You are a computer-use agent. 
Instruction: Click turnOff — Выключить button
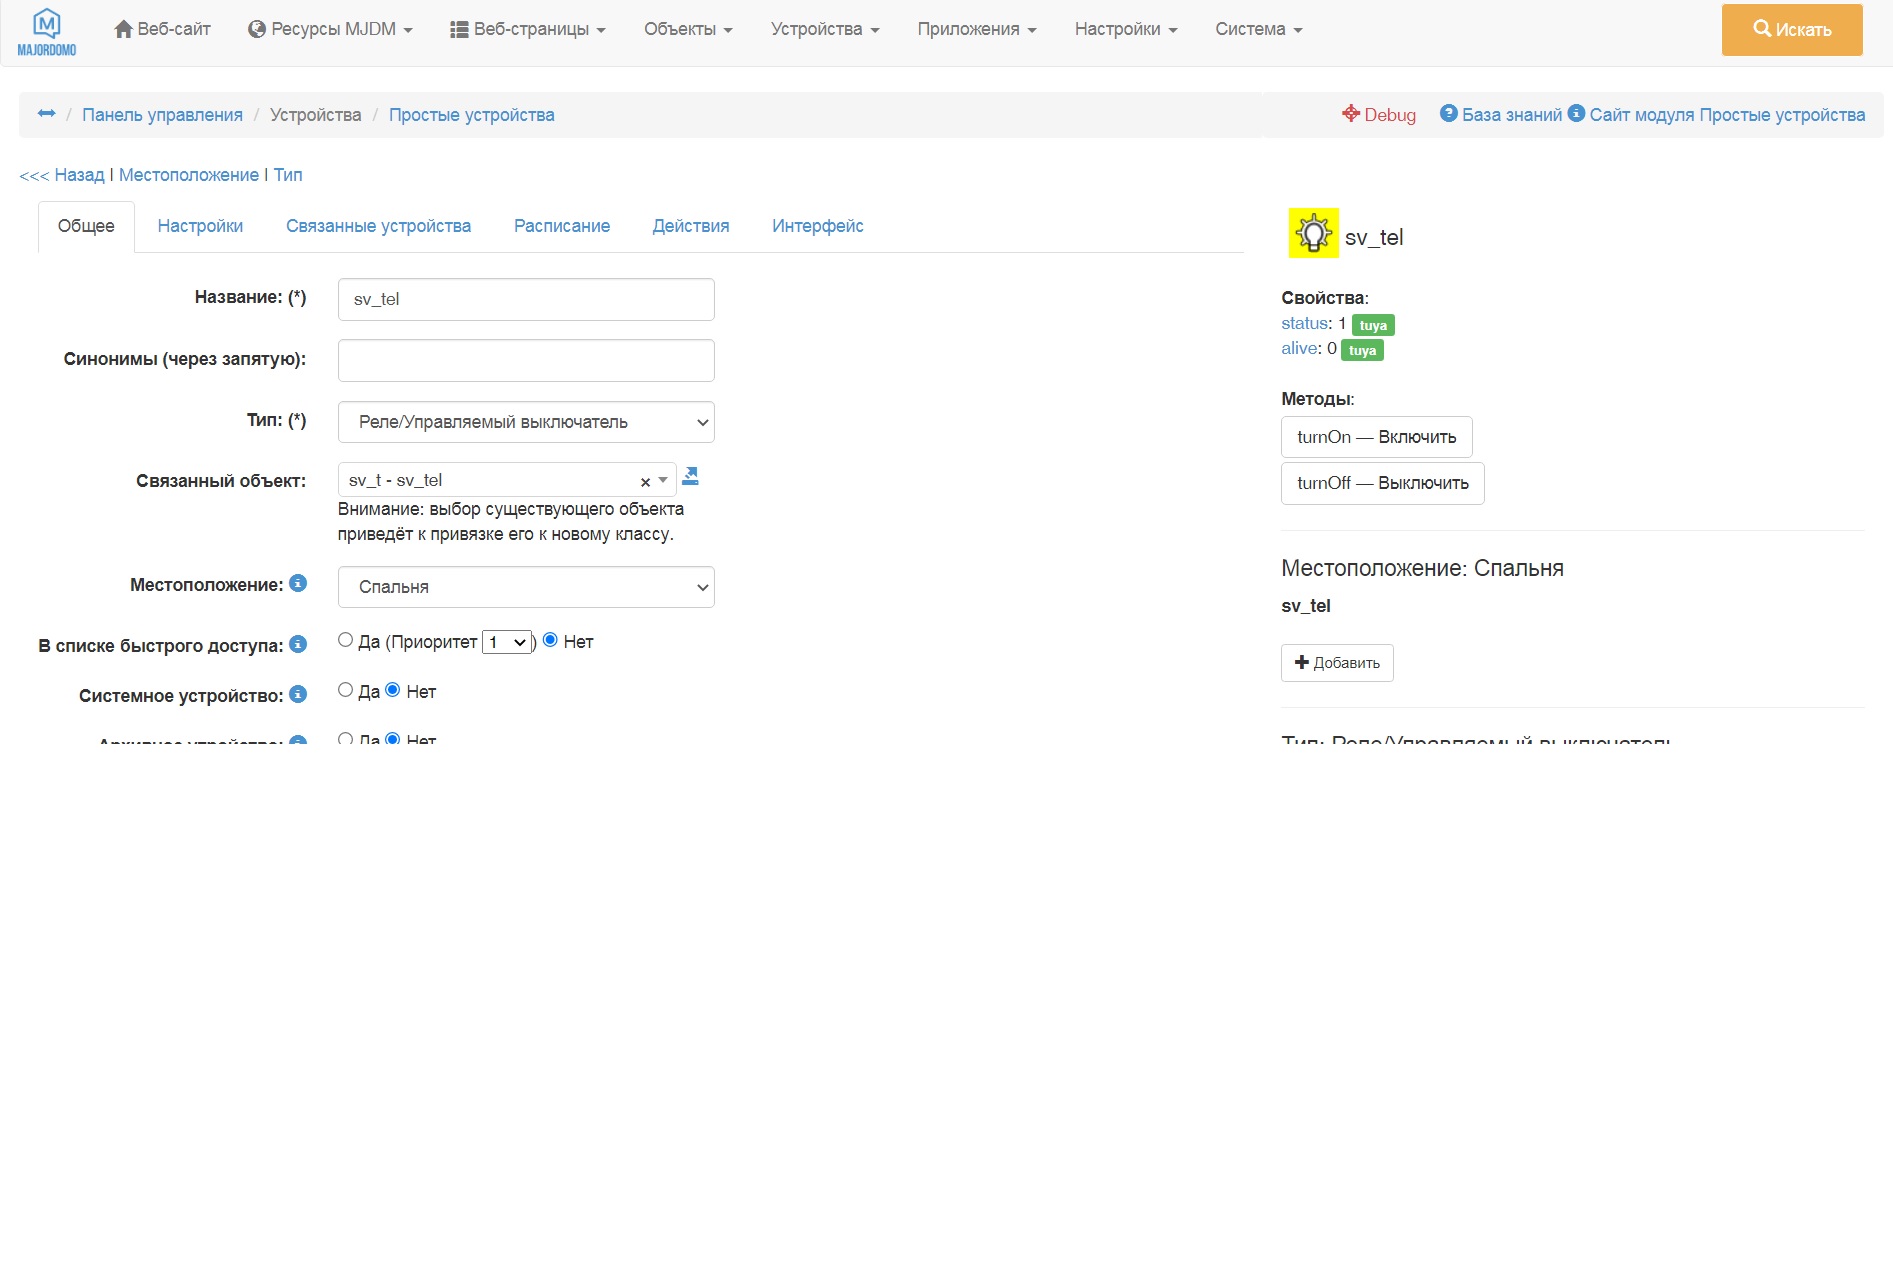coord(1383,483)
